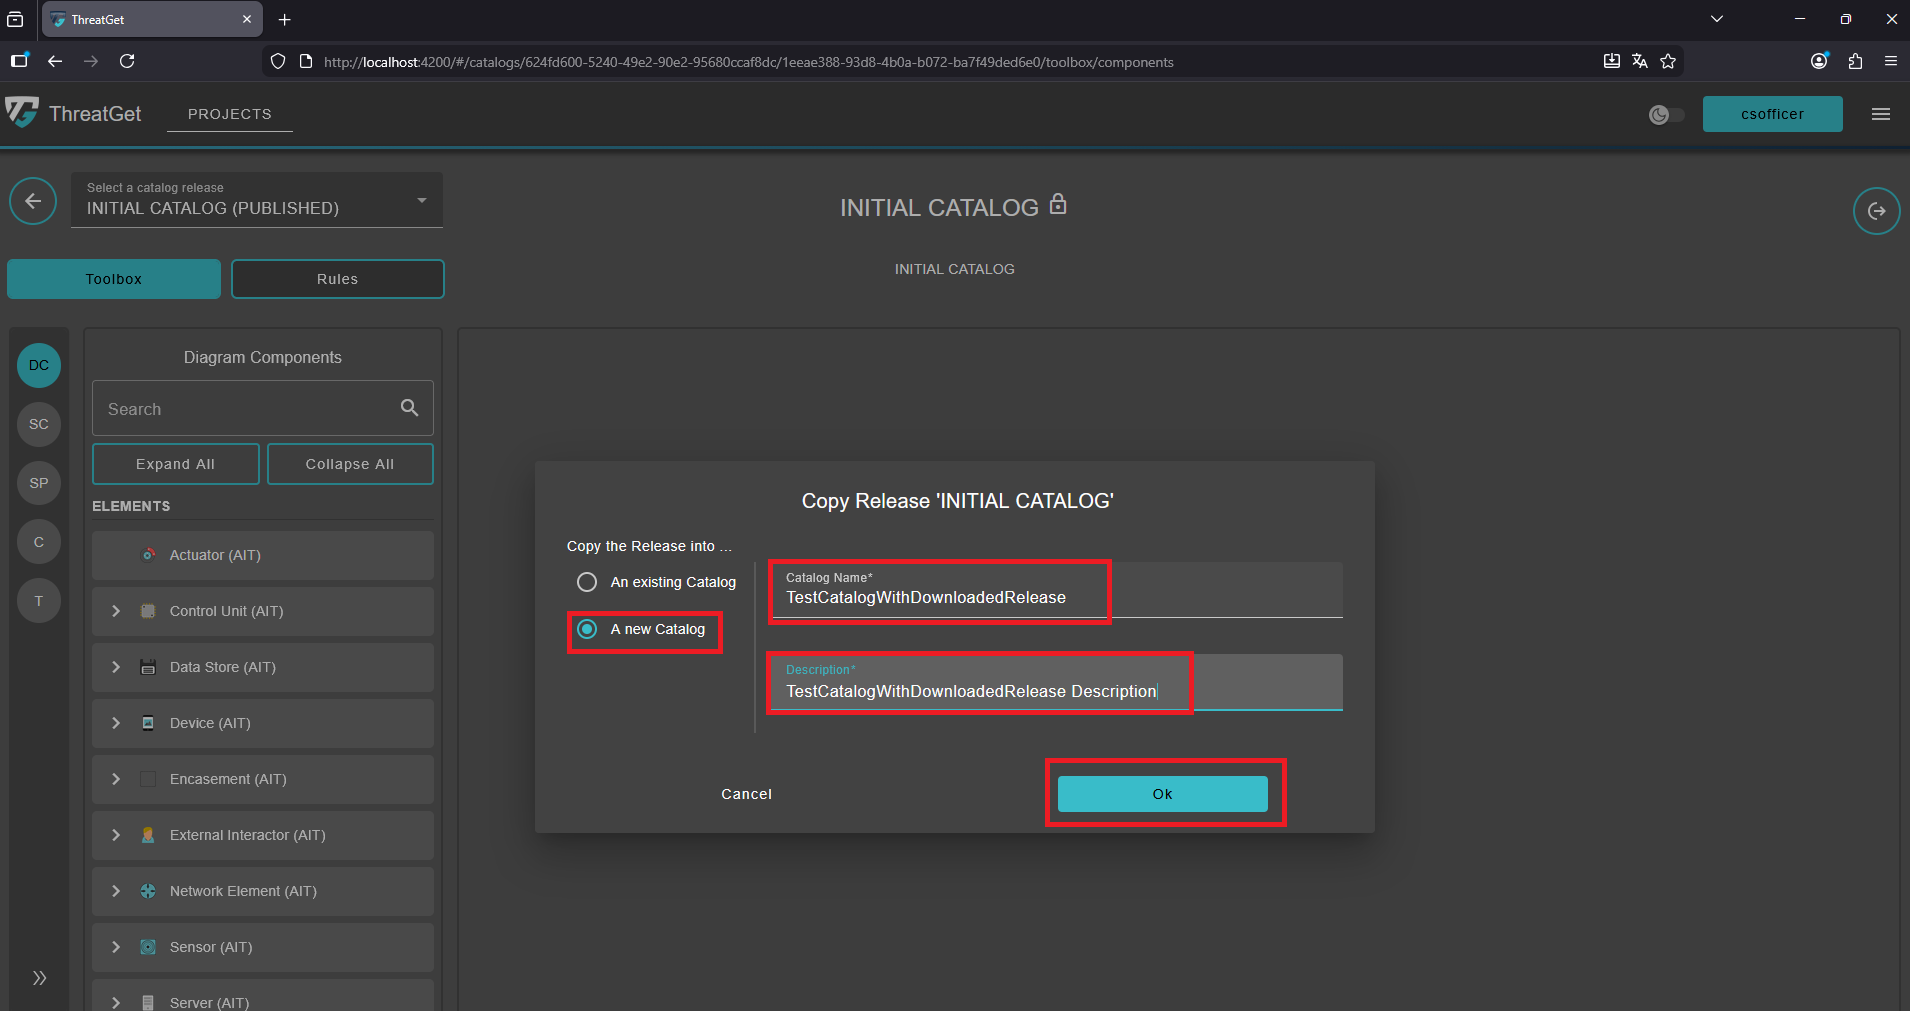Expand the Control Unit (AIT) element

click(x=116, y=611)
